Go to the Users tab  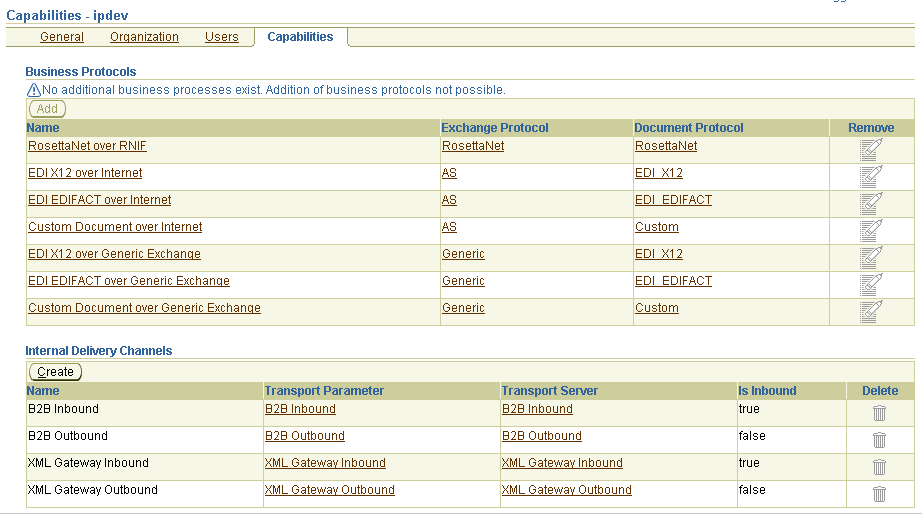(x=222, y=36)
